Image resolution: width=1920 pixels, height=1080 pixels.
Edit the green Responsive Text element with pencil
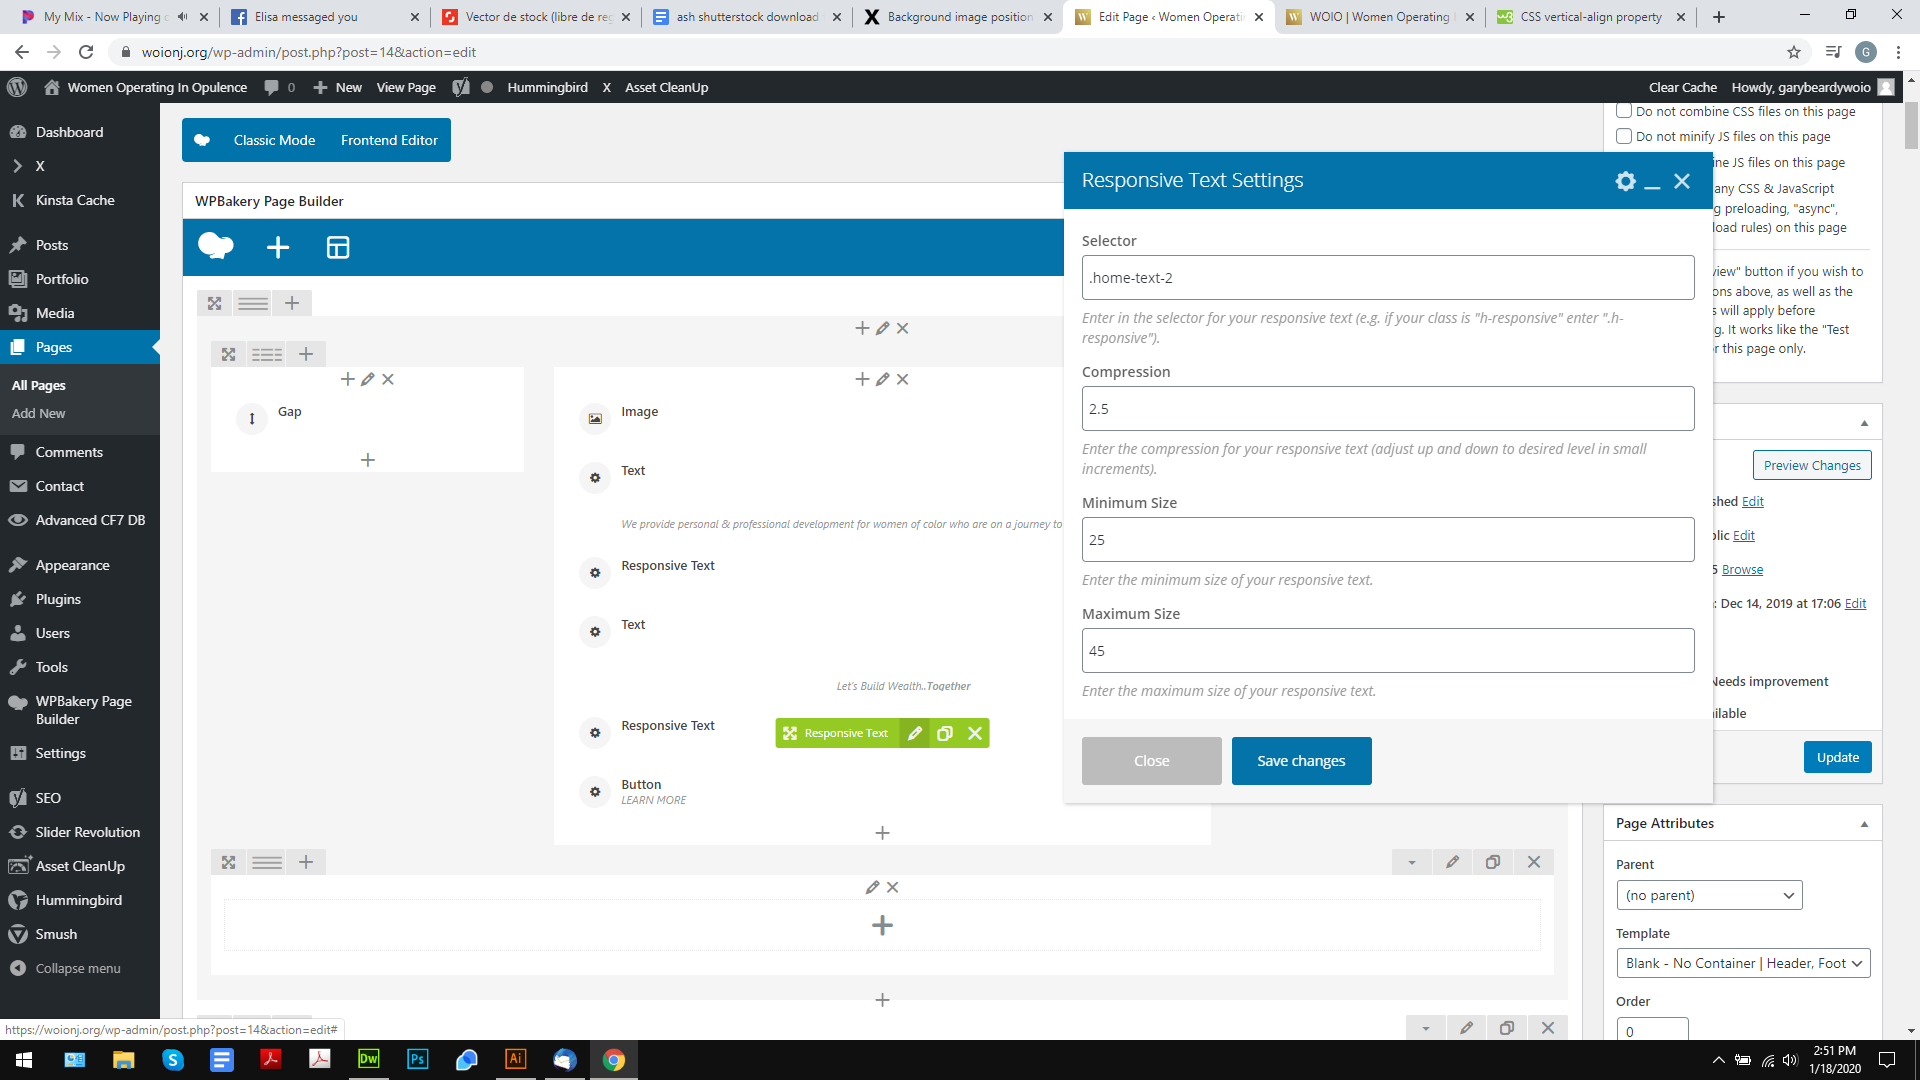click(914, 733)
